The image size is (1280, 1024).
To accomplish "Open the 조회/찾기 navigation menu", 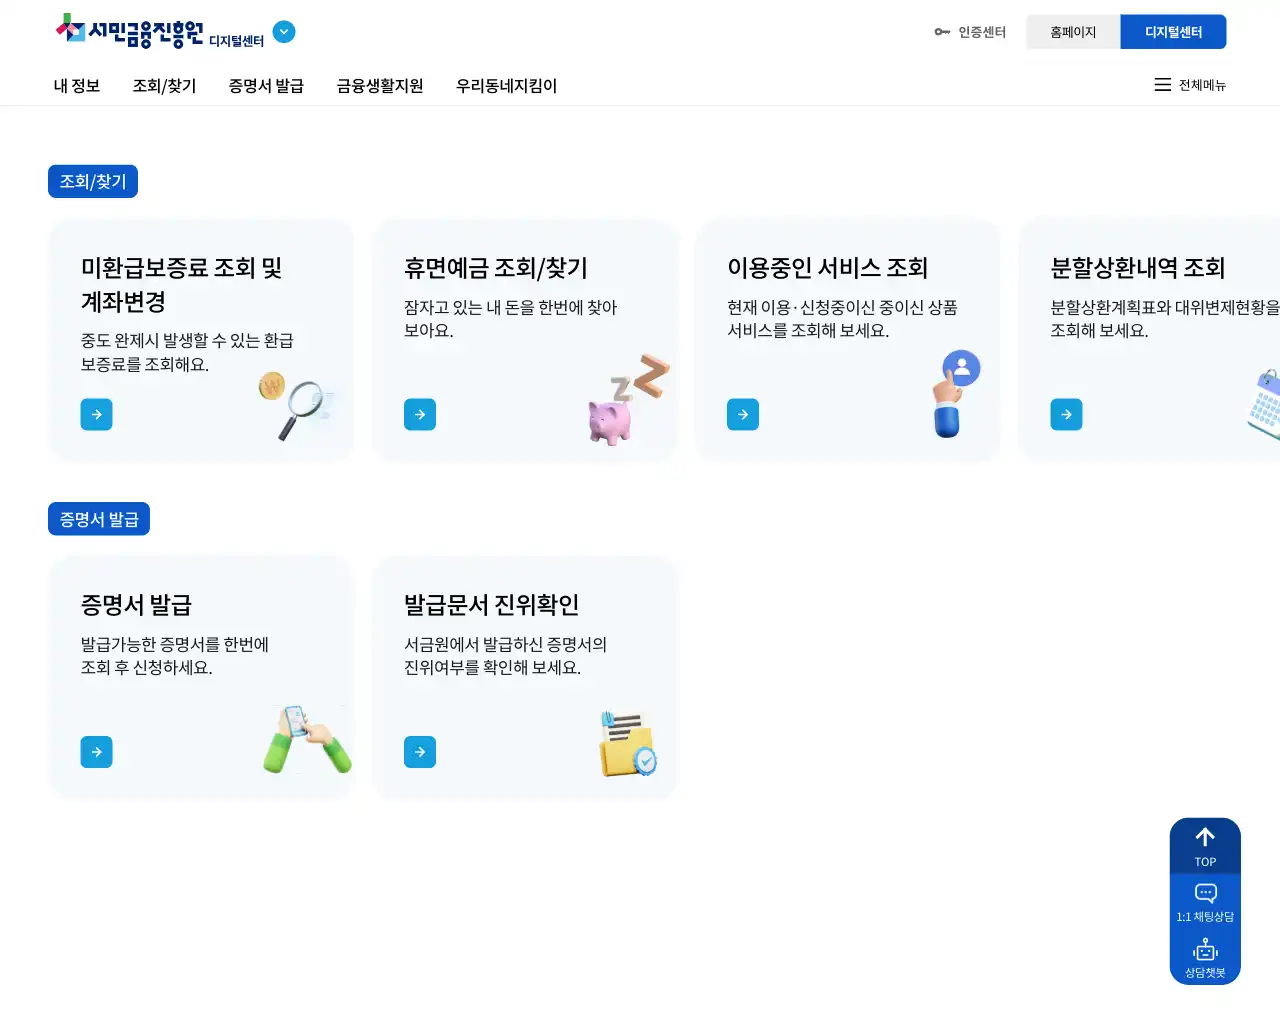I will 164,86.
